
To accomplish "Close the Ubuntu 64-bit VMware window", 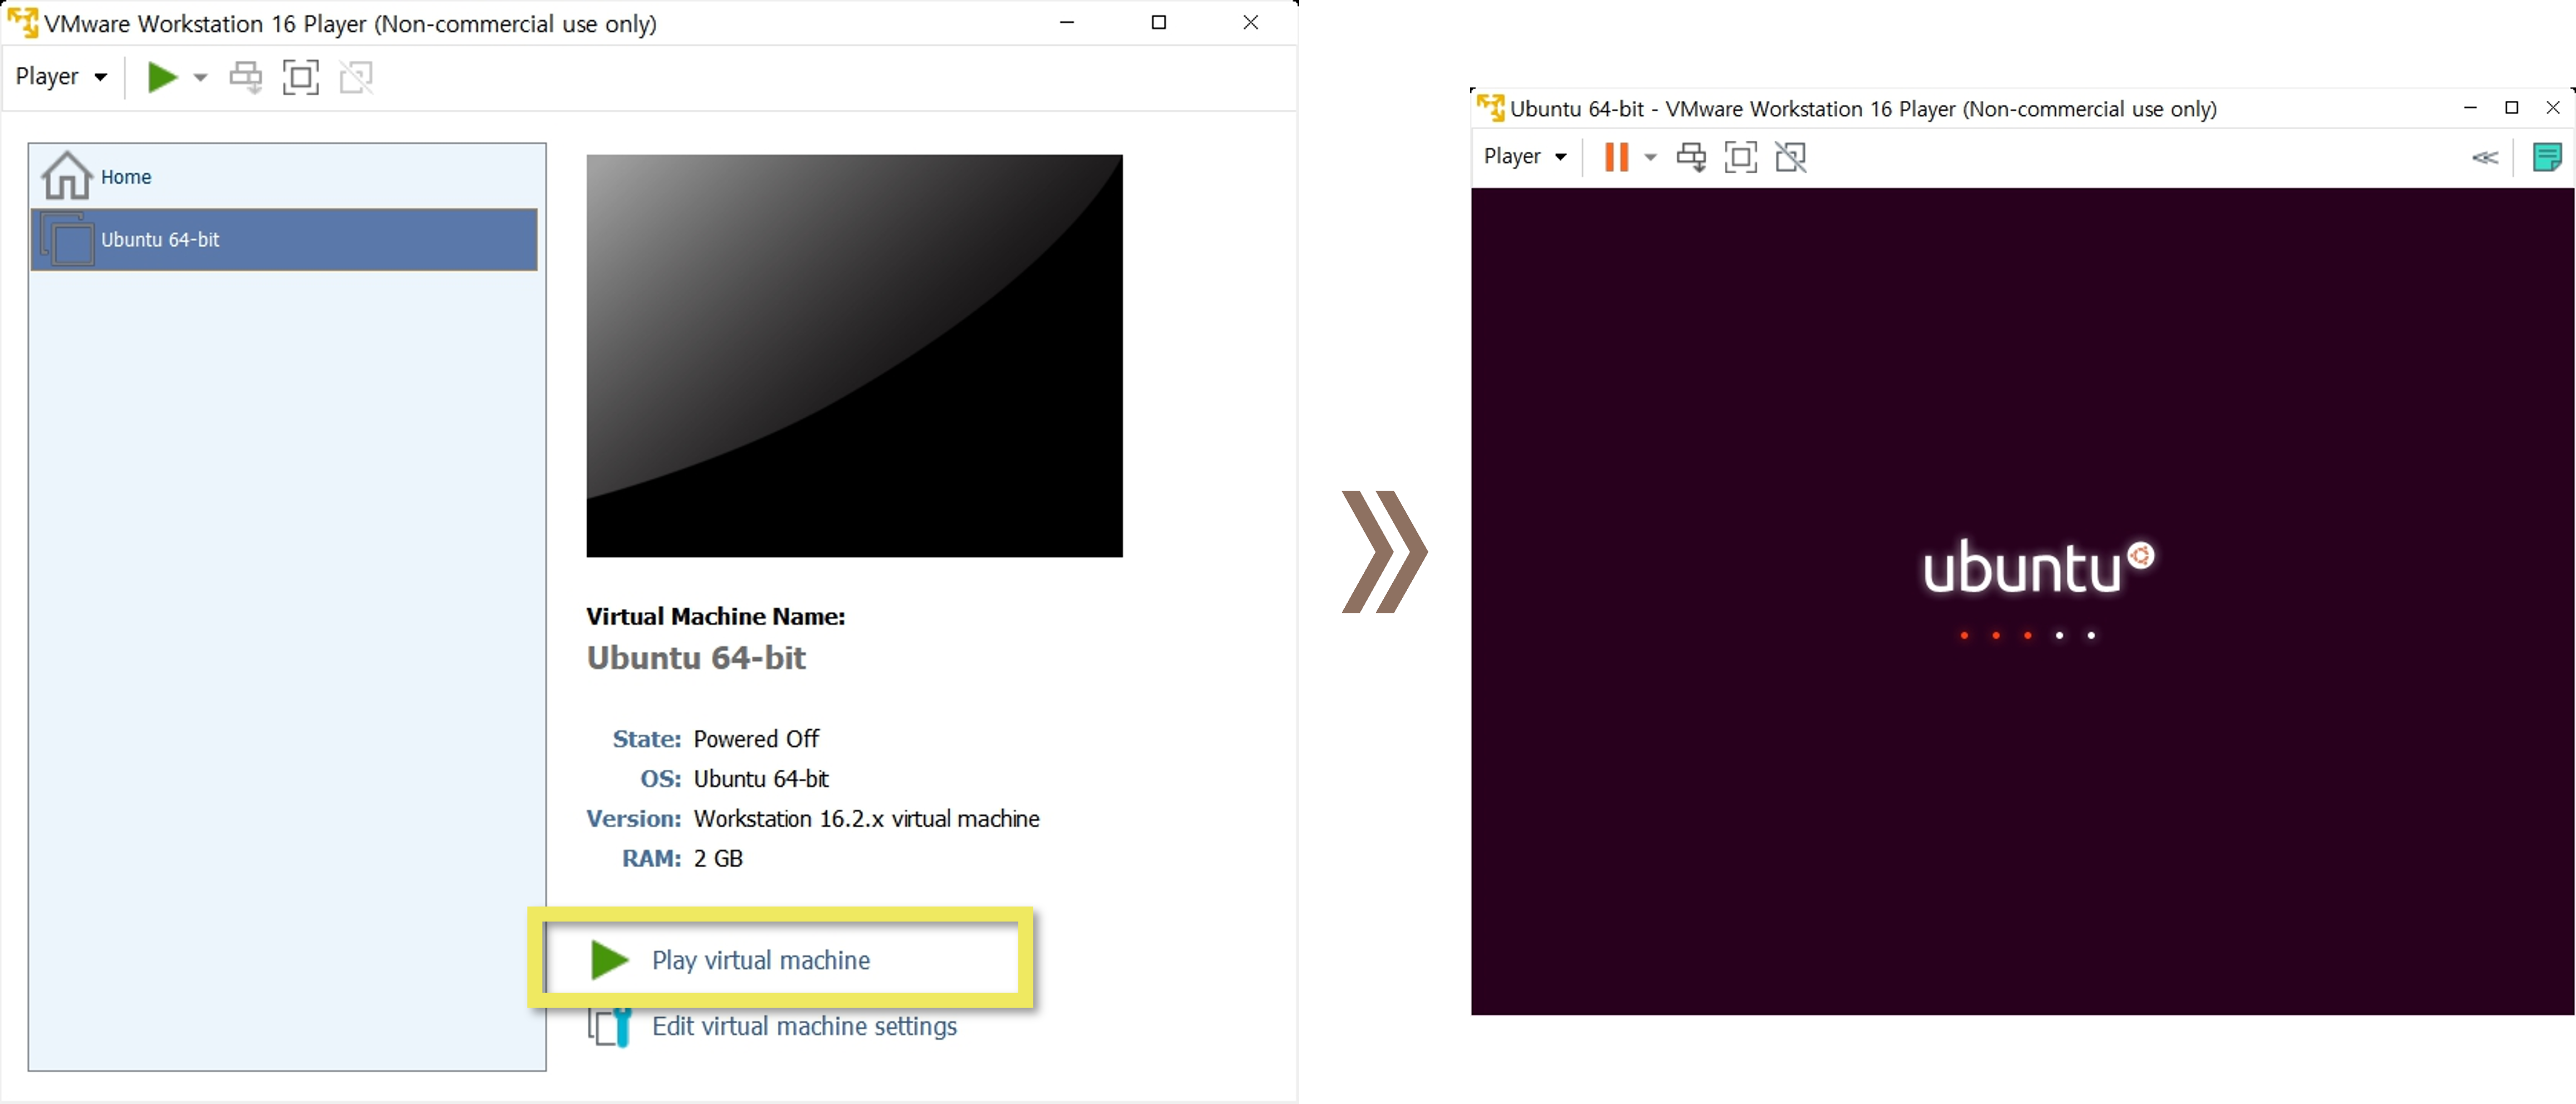I will (x=2553, y=107).
